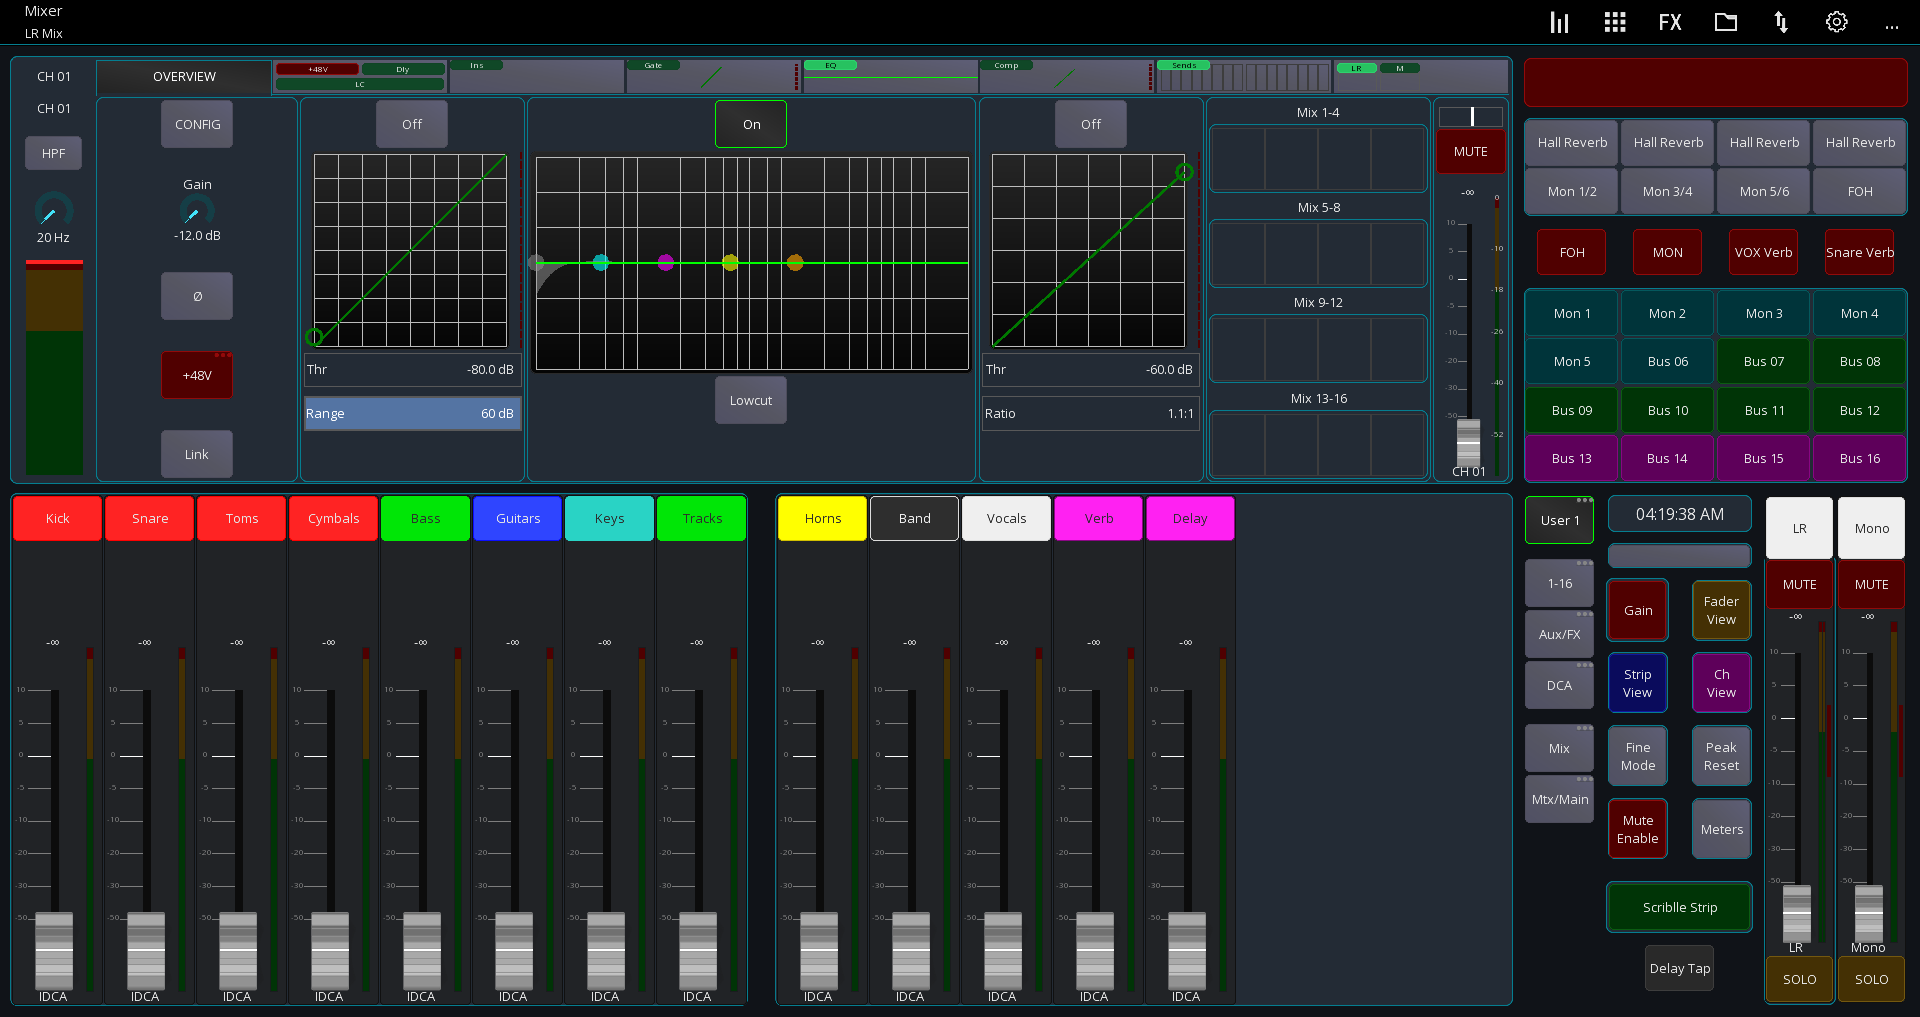The height and width of the screenshot is (1017, 1920).
Task: Click the gate Range 60 dB slider
Action: pyautogui.click(x=412, y=413)
